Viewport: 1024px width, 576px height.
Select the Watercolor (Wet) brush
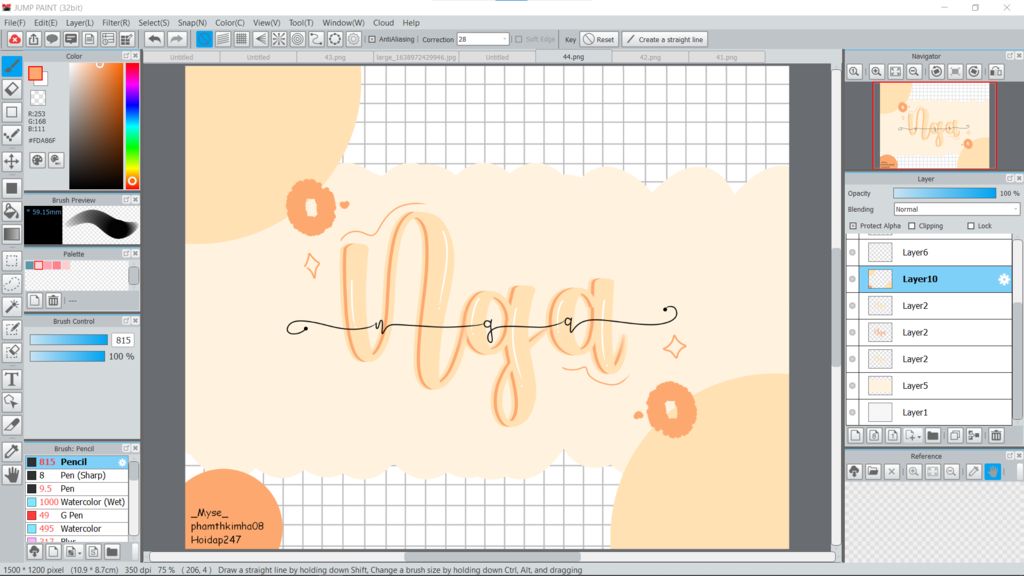tap(77, 502)
